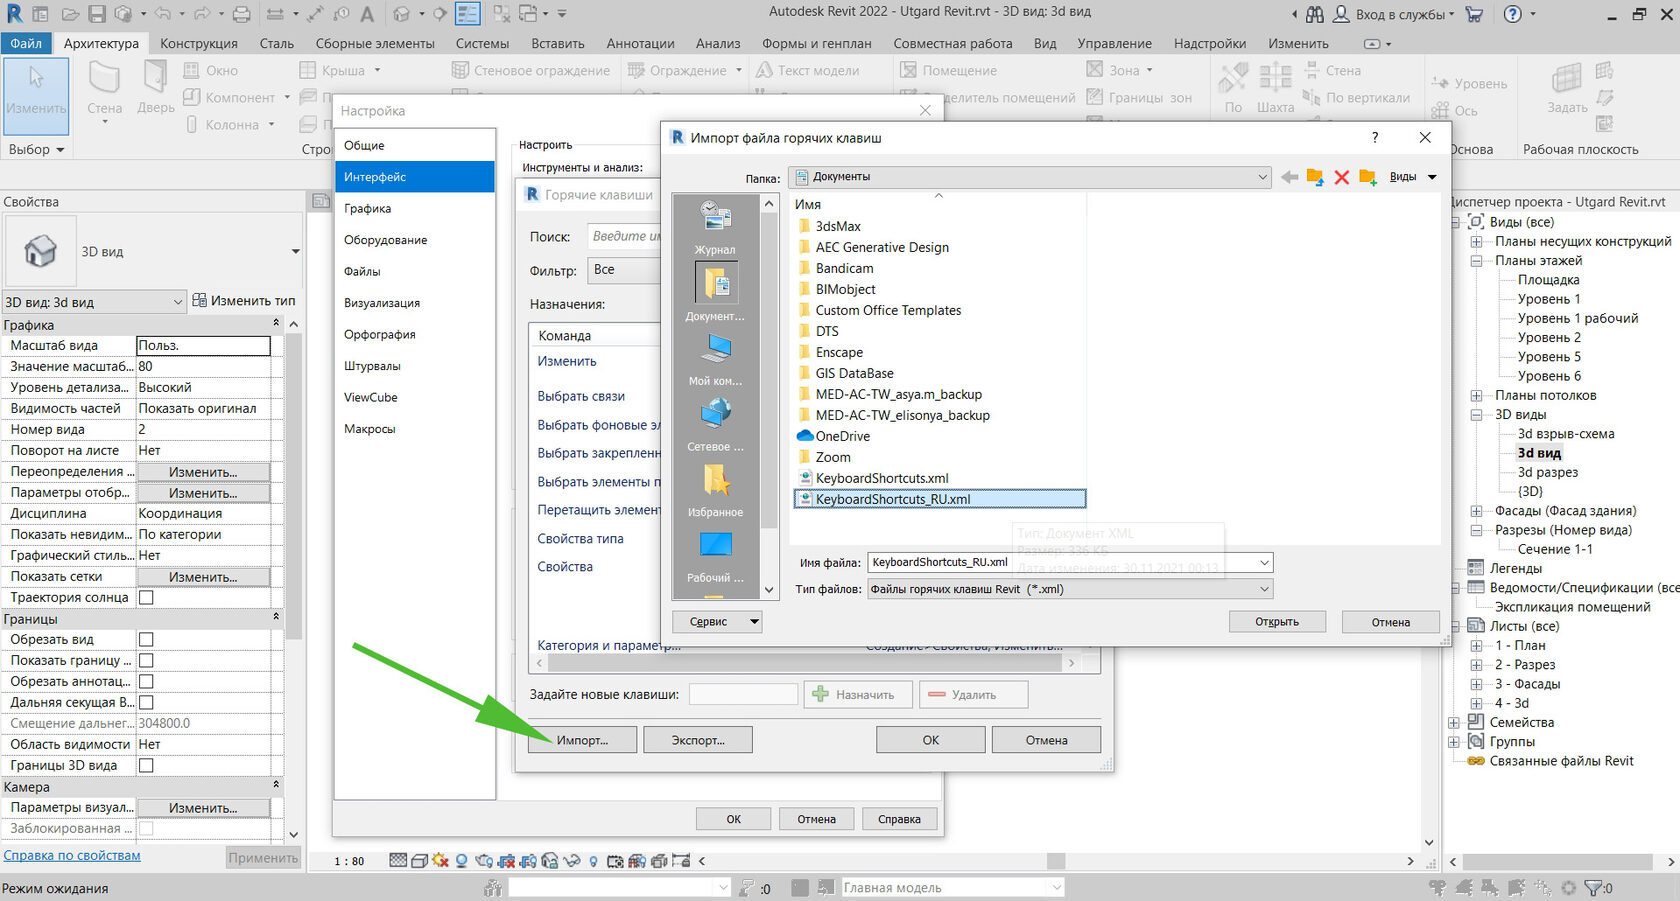Toggle the Дальняя секущая checkbox
This screenshot has width=1680, height=901.
pyautogui.click(x=146, y=703)
